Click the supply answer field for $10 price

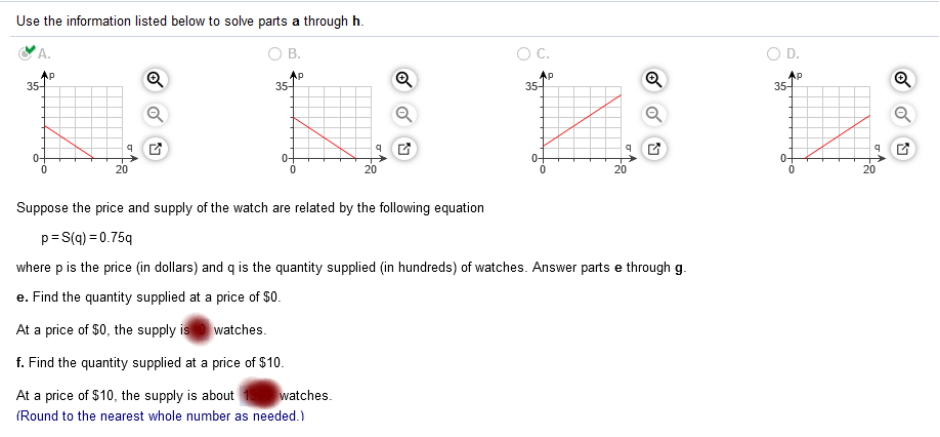pos(259,396)
